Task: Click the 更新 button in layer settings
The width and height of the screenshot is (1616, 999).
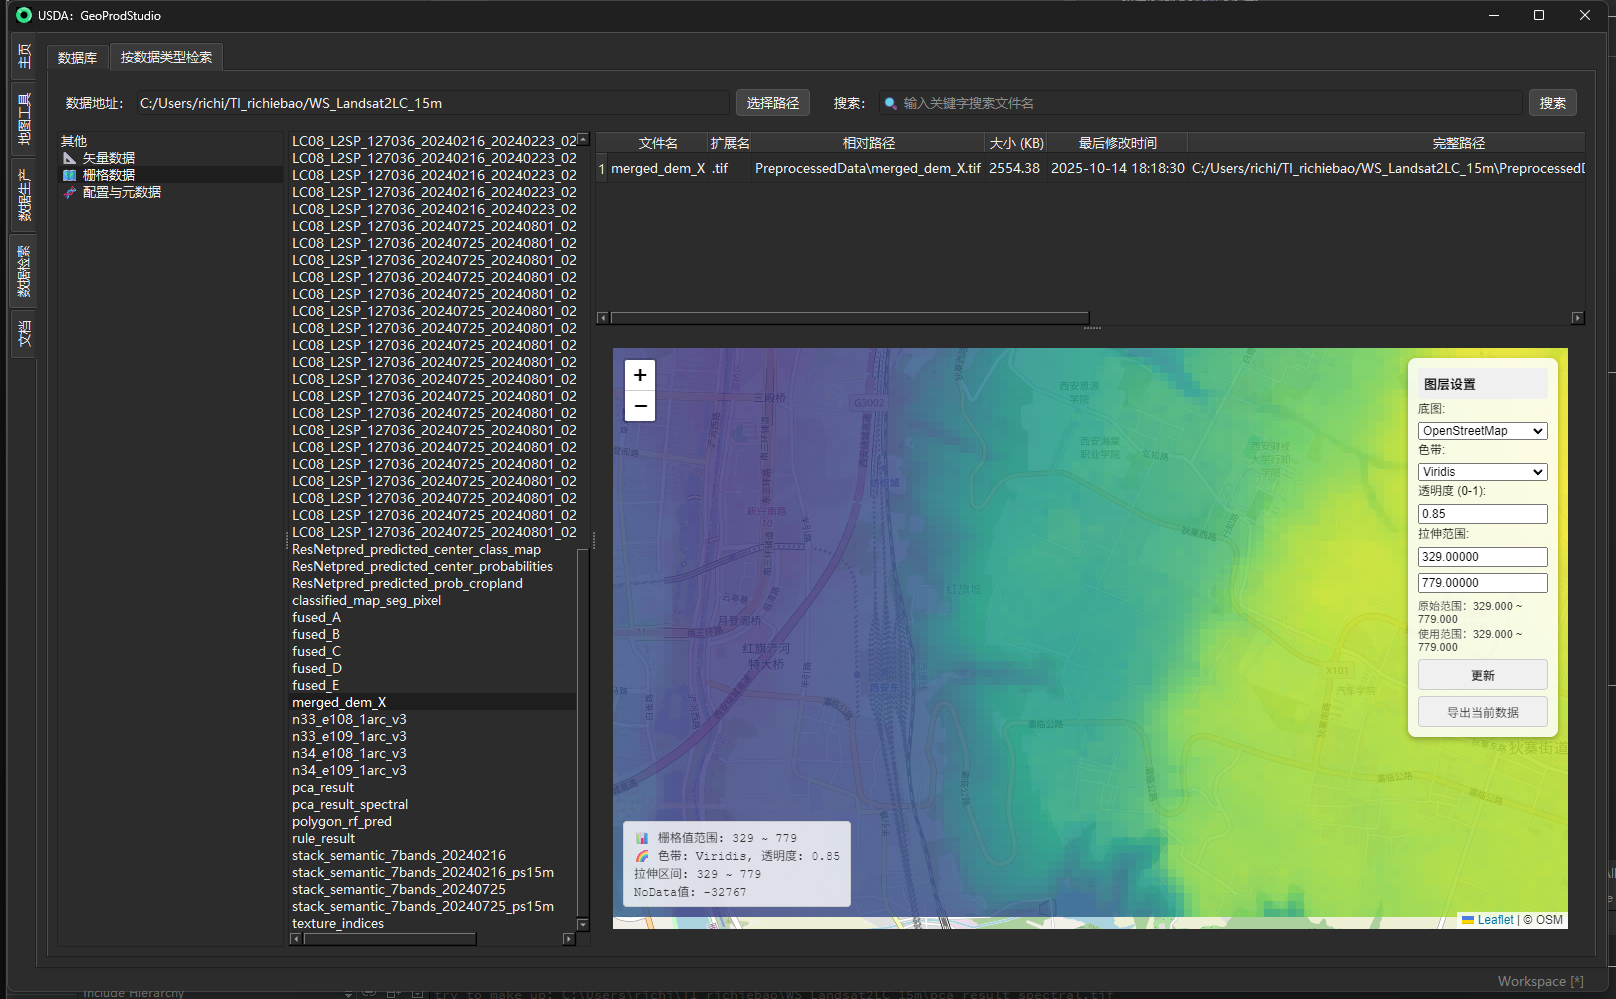Action: pyautogui.click(x=1482, y=675)
